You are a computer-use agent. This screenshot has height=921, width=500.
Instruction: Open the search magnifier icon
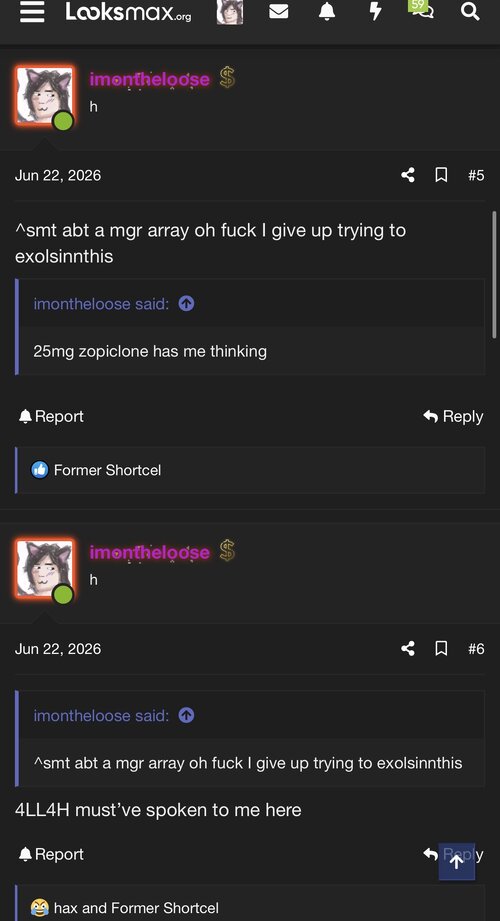tap(470, 11)
